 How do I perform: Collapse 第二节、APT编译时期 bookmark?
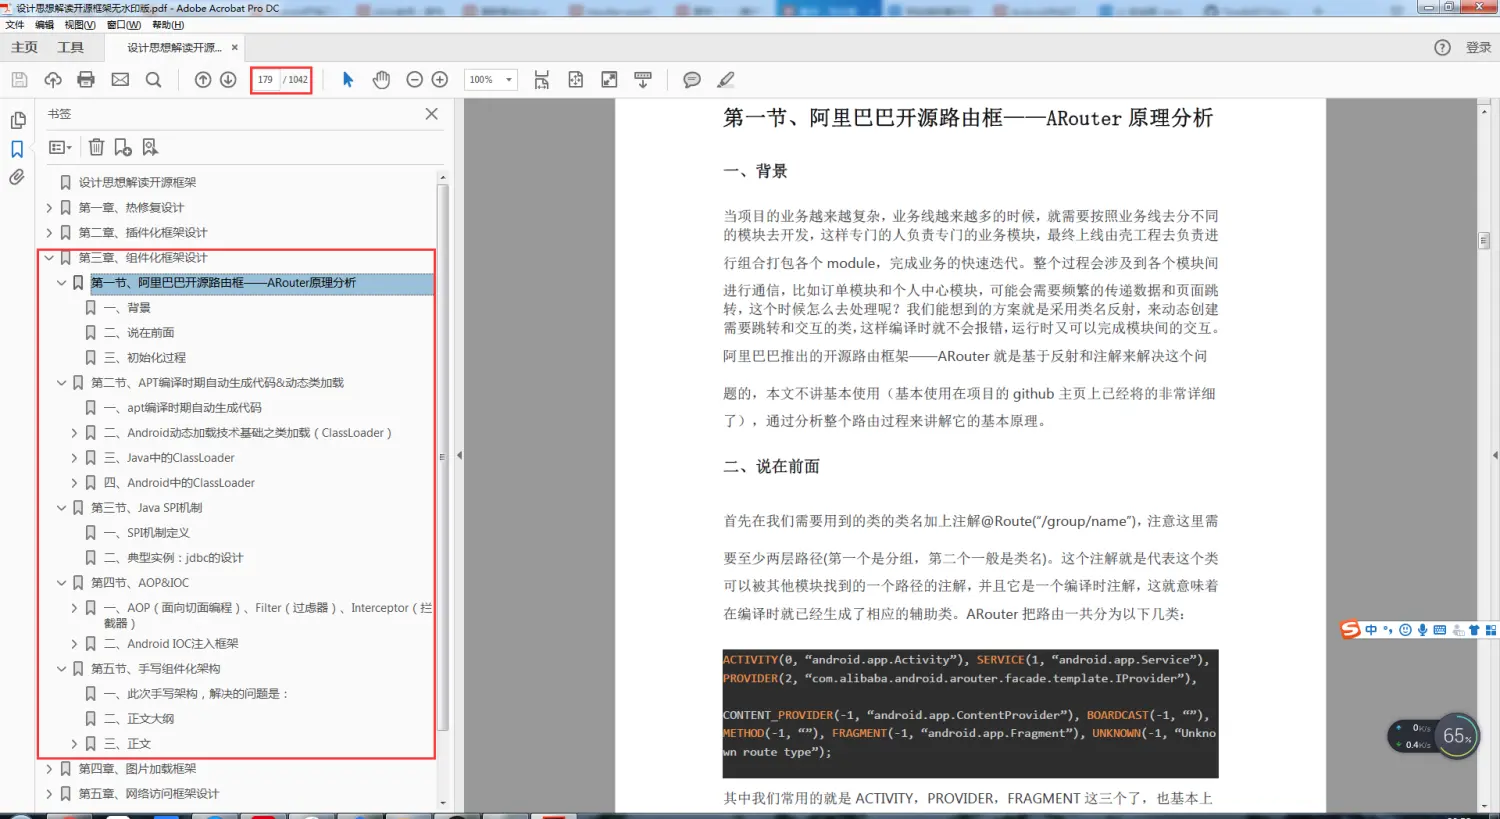[62, 382]
